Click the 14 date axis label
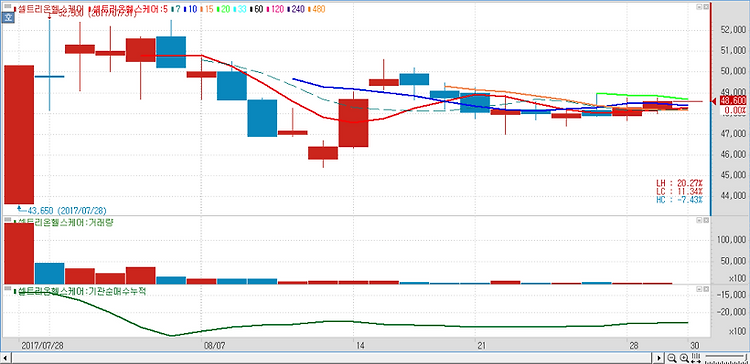750x364 pixels. (360, 345)
